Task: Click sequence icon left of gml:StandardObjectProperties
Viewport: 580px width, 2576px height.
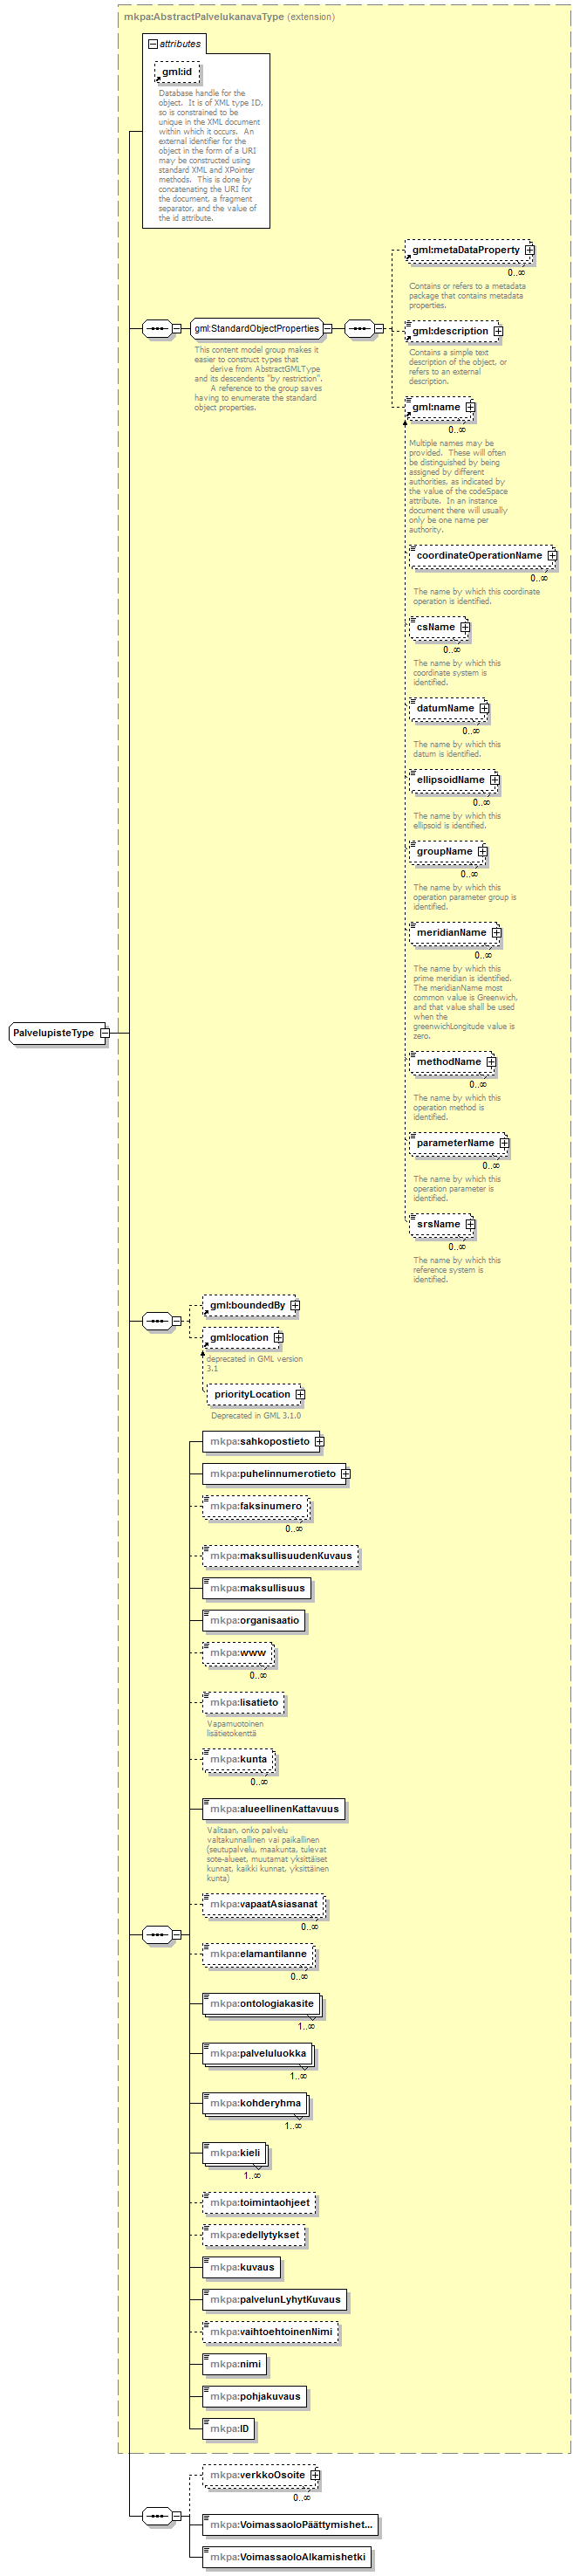Action: pos(157,328)
